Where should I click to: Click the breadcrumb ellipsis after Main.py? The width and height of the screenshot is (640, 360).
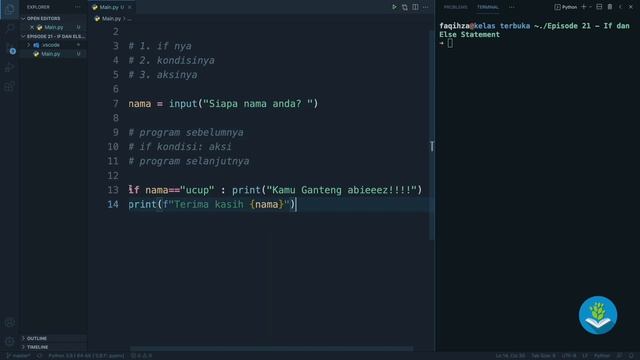click(x=130, y=18)
